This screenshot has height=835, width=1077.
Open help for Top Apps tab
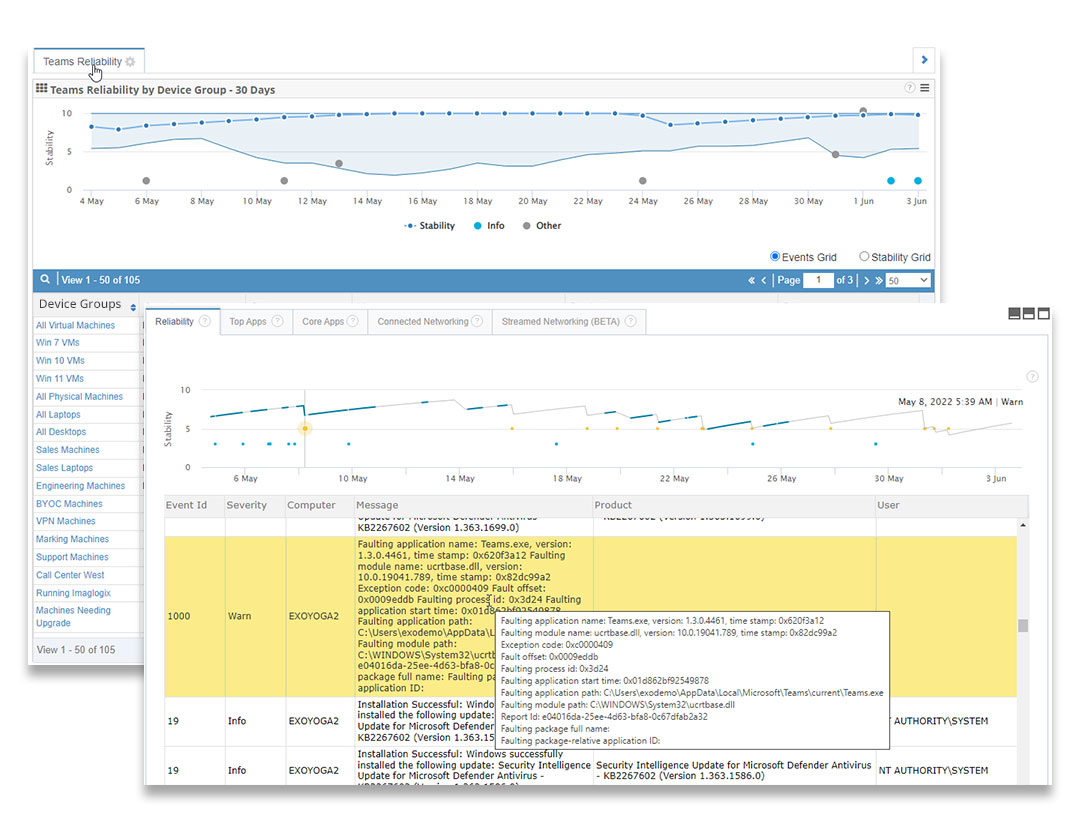[277, 321]
